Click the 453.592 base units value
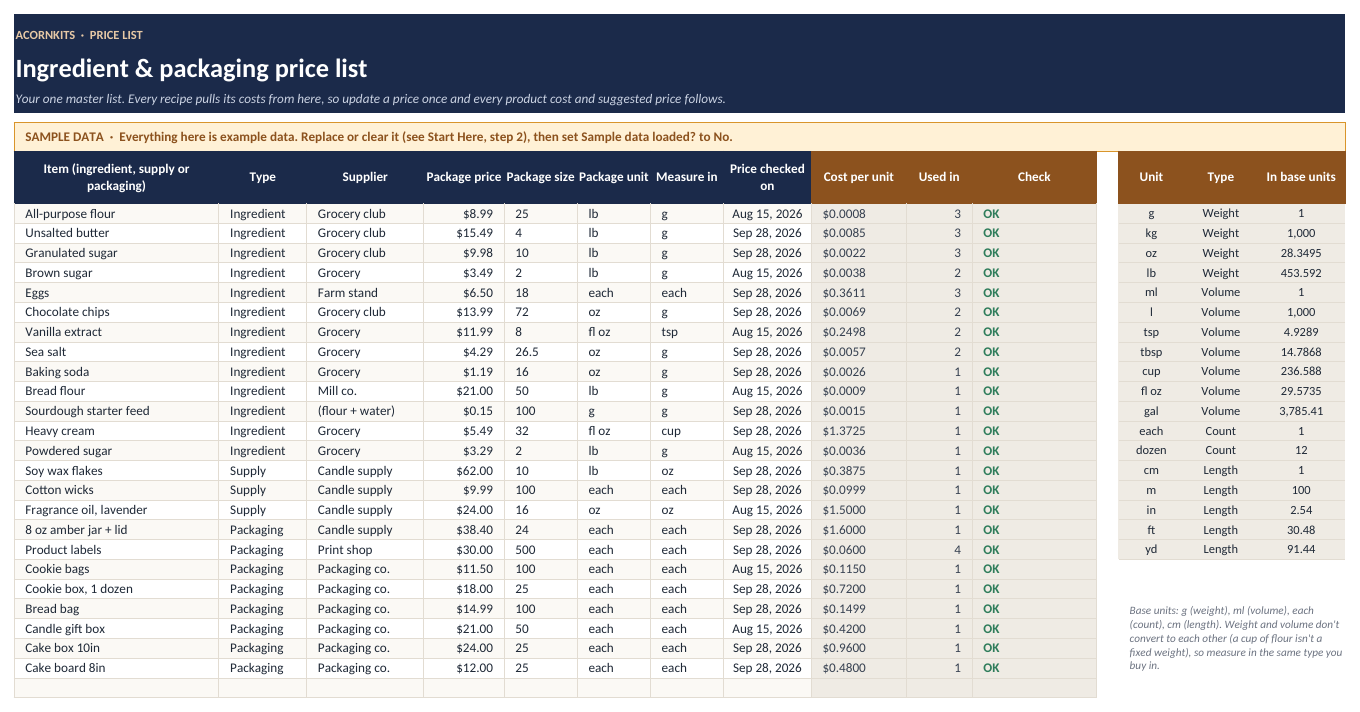The width and height of the screenshot is (1360, 712). click(x=1301, y=273)
